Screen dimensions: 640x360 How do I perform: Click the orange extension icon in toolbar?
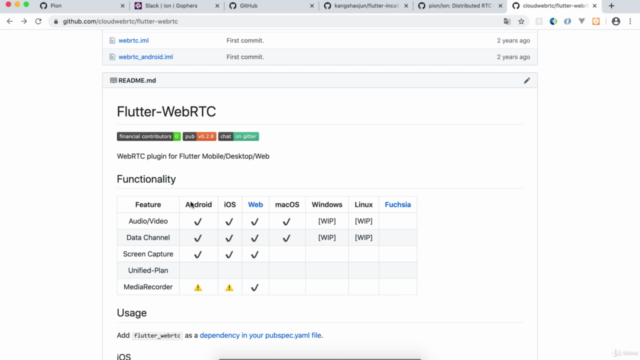click(596, 21)
